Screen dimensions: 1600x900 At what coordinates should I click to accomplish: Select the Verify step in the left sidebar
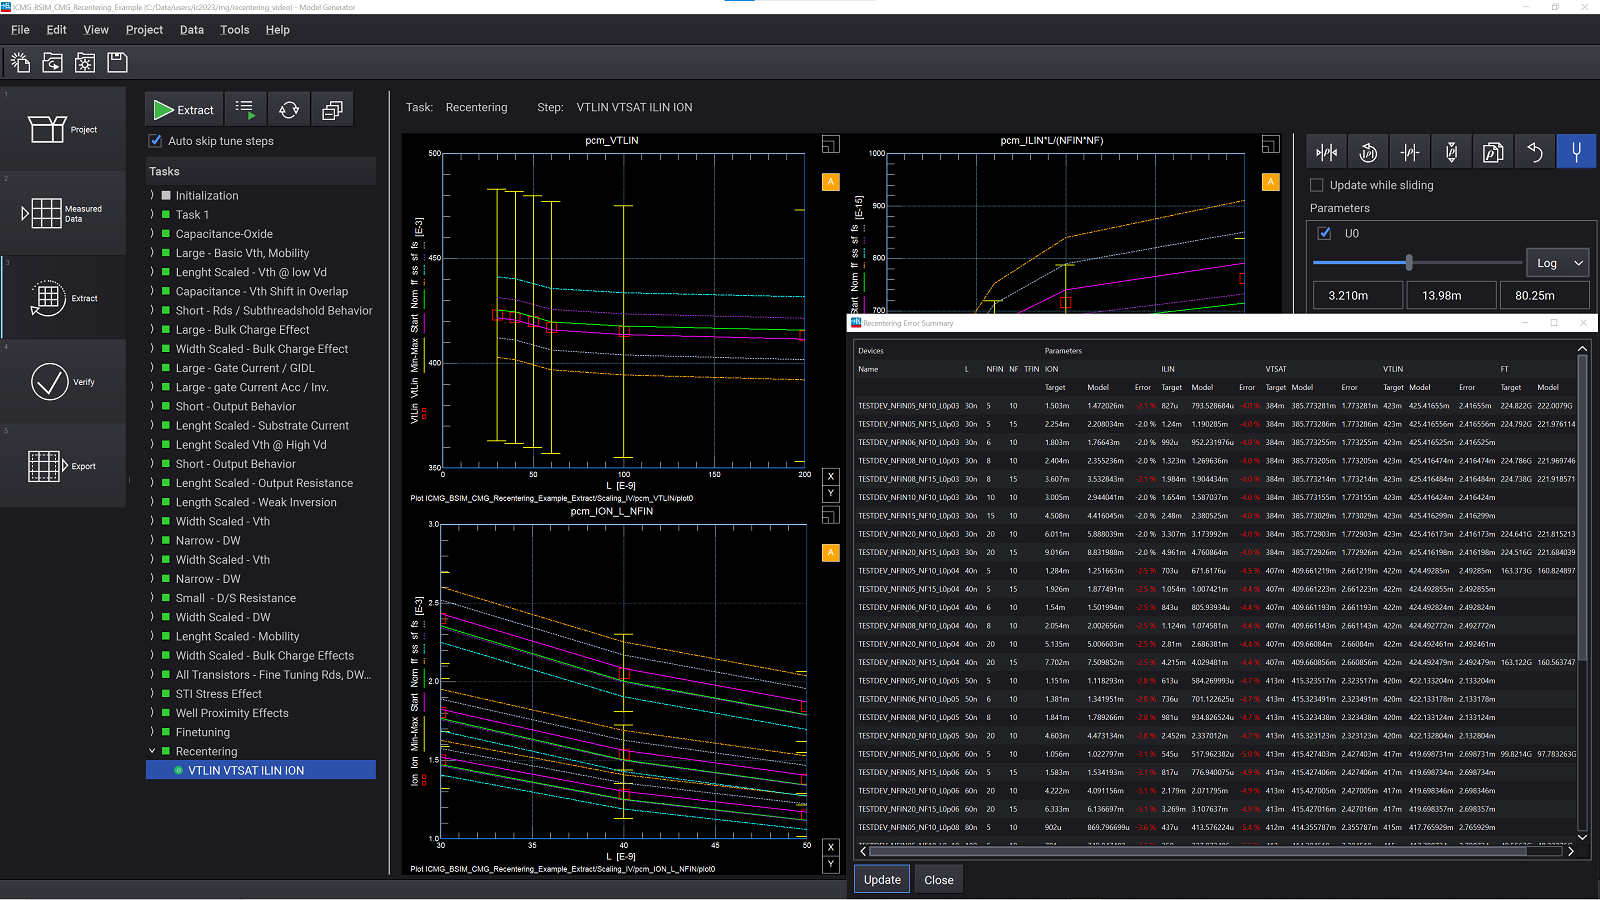63,381
